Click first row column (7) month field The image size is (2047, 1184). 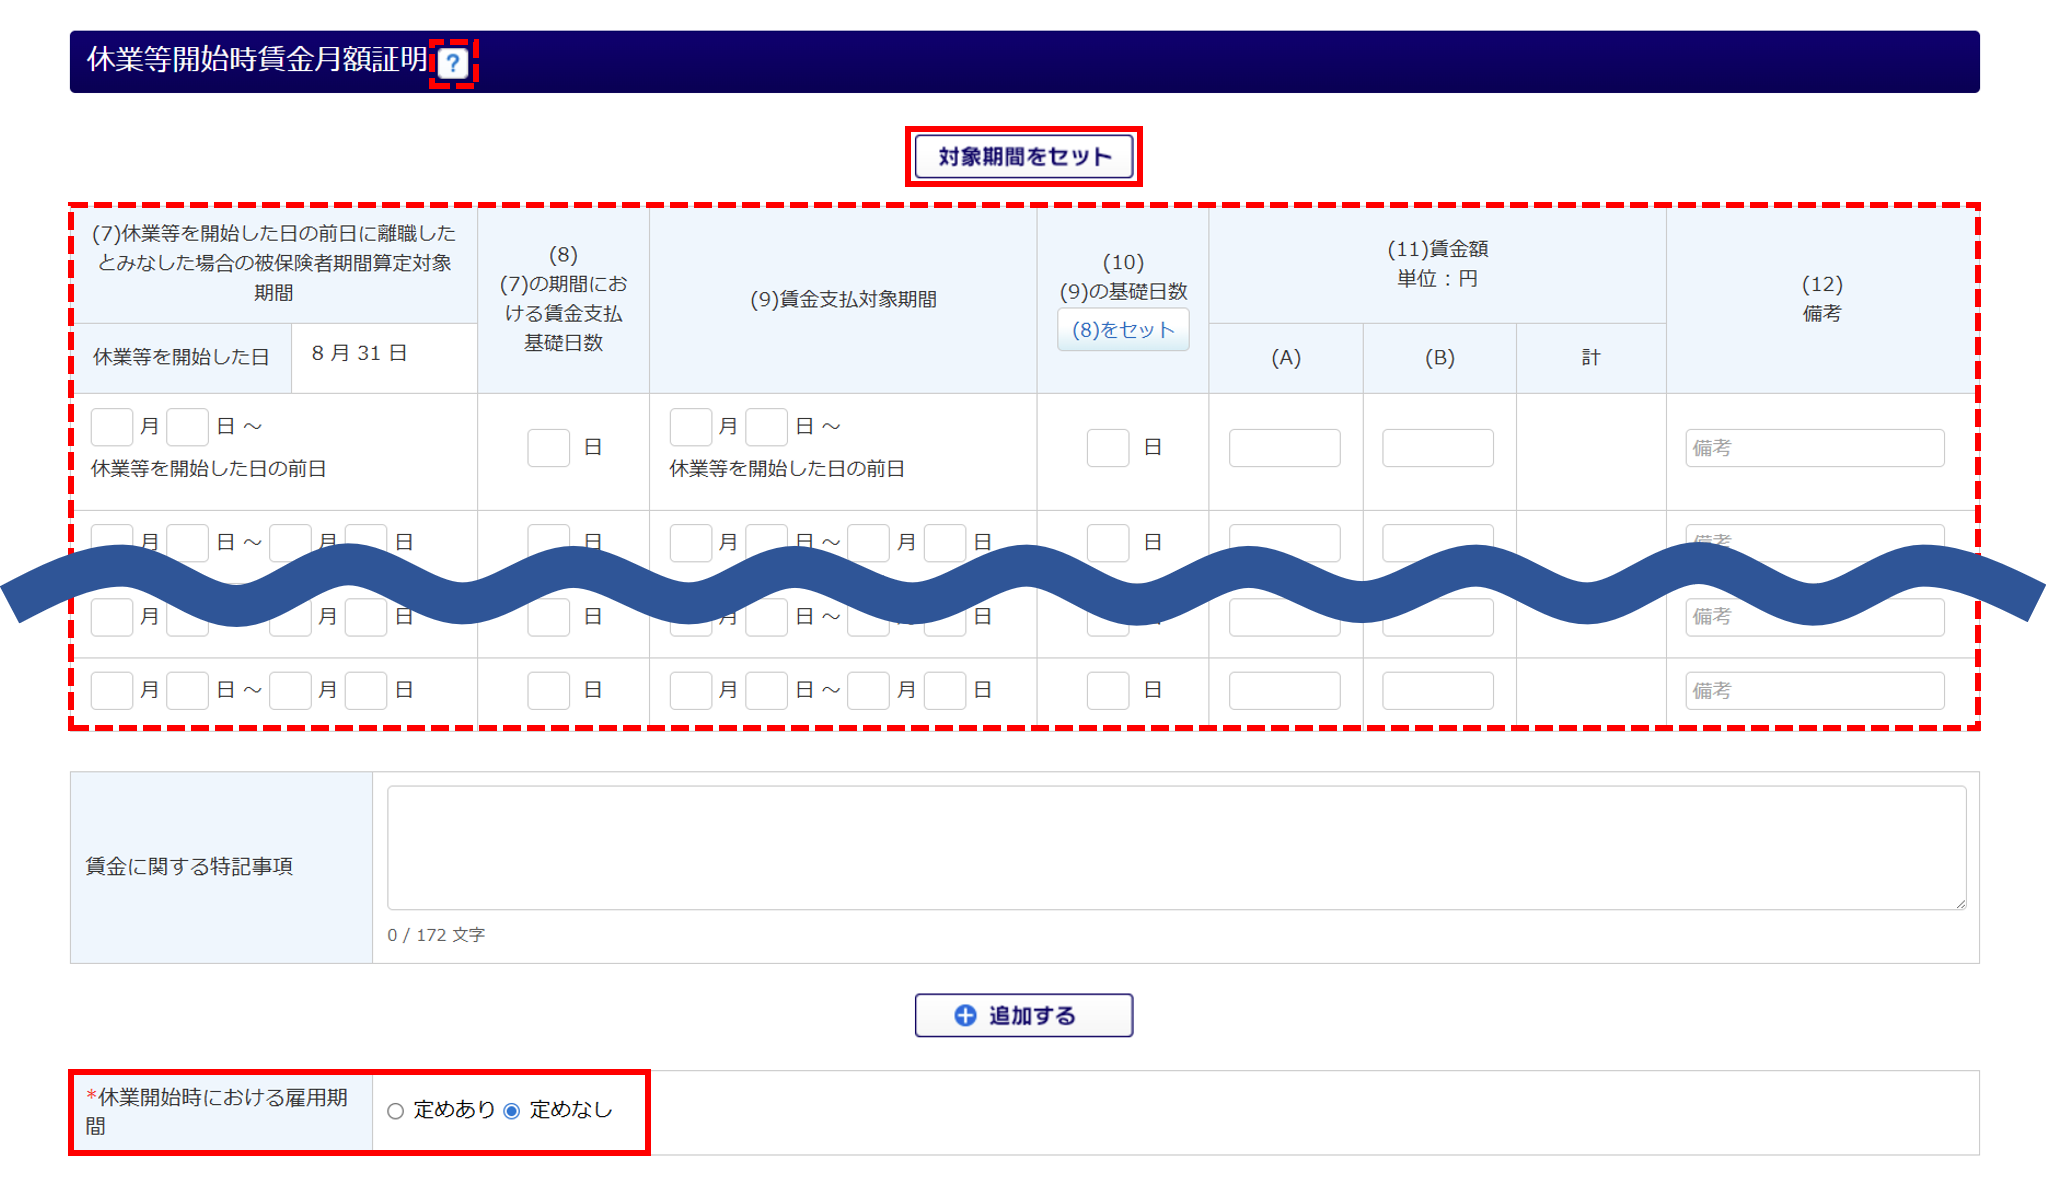point(111,427)
